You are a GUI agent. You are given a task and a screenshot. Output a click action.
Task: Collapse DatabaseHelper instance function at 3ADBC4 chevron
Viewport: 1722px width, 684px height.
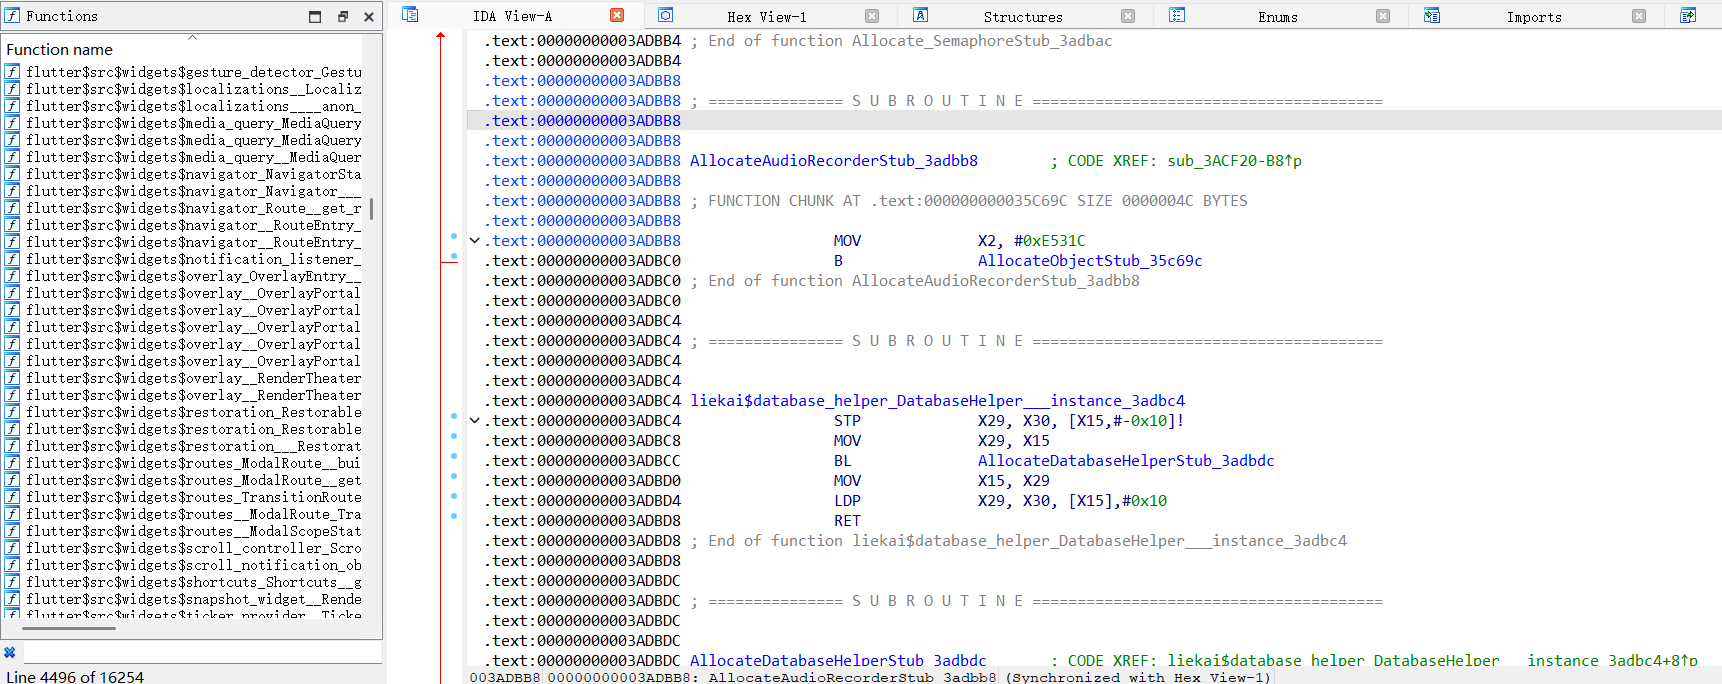[x=475, y=421]
